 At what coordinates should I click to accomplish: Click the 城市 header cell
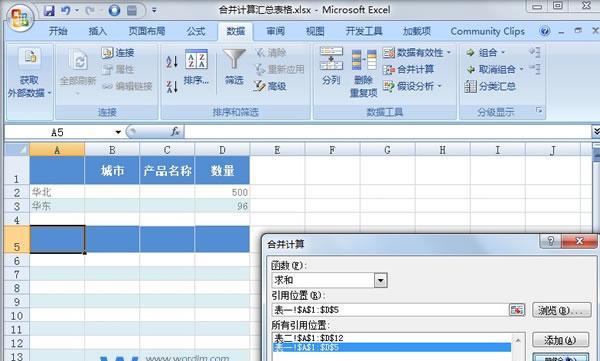coord(112,170)
